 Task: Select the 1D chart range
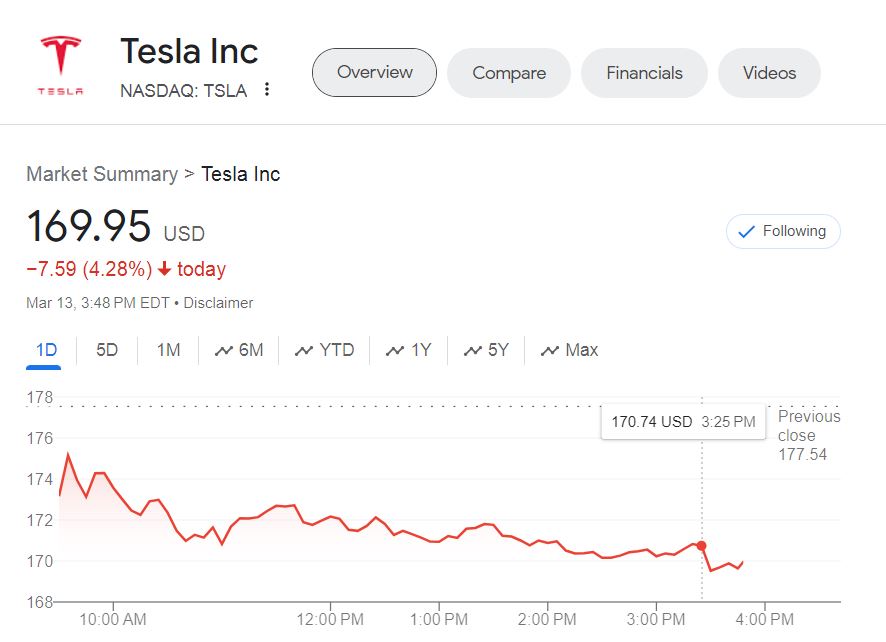click(x=46, y=350)
